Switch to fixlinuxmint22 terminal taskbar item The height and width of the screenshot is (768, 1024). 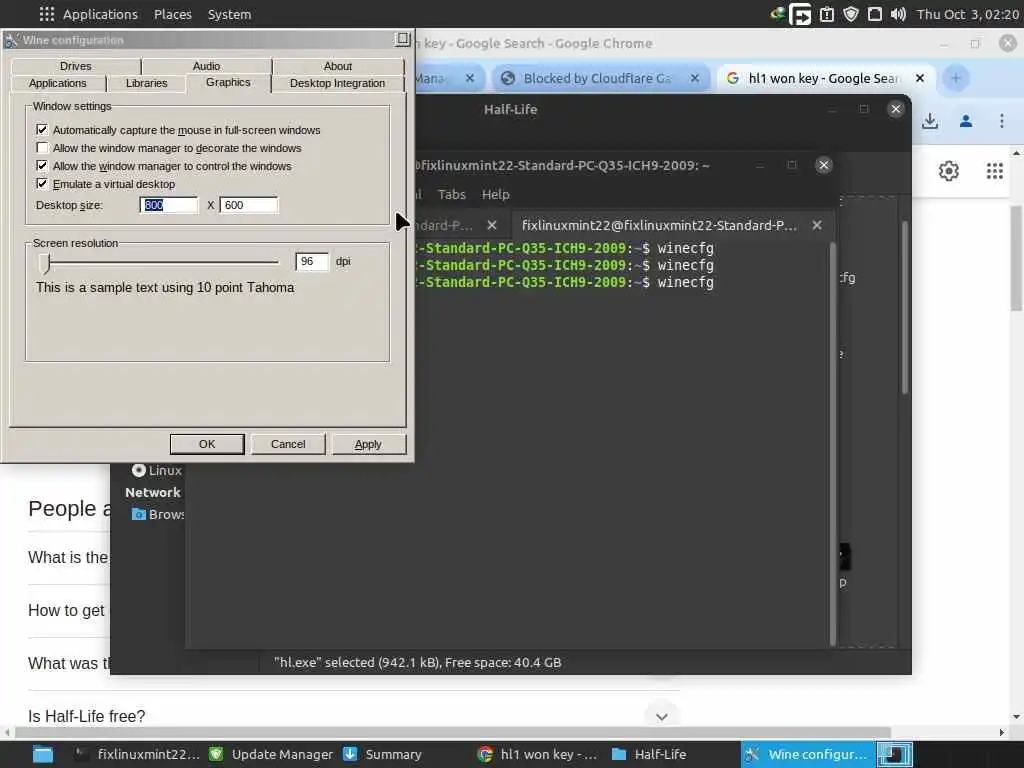[x=137, y=754]
